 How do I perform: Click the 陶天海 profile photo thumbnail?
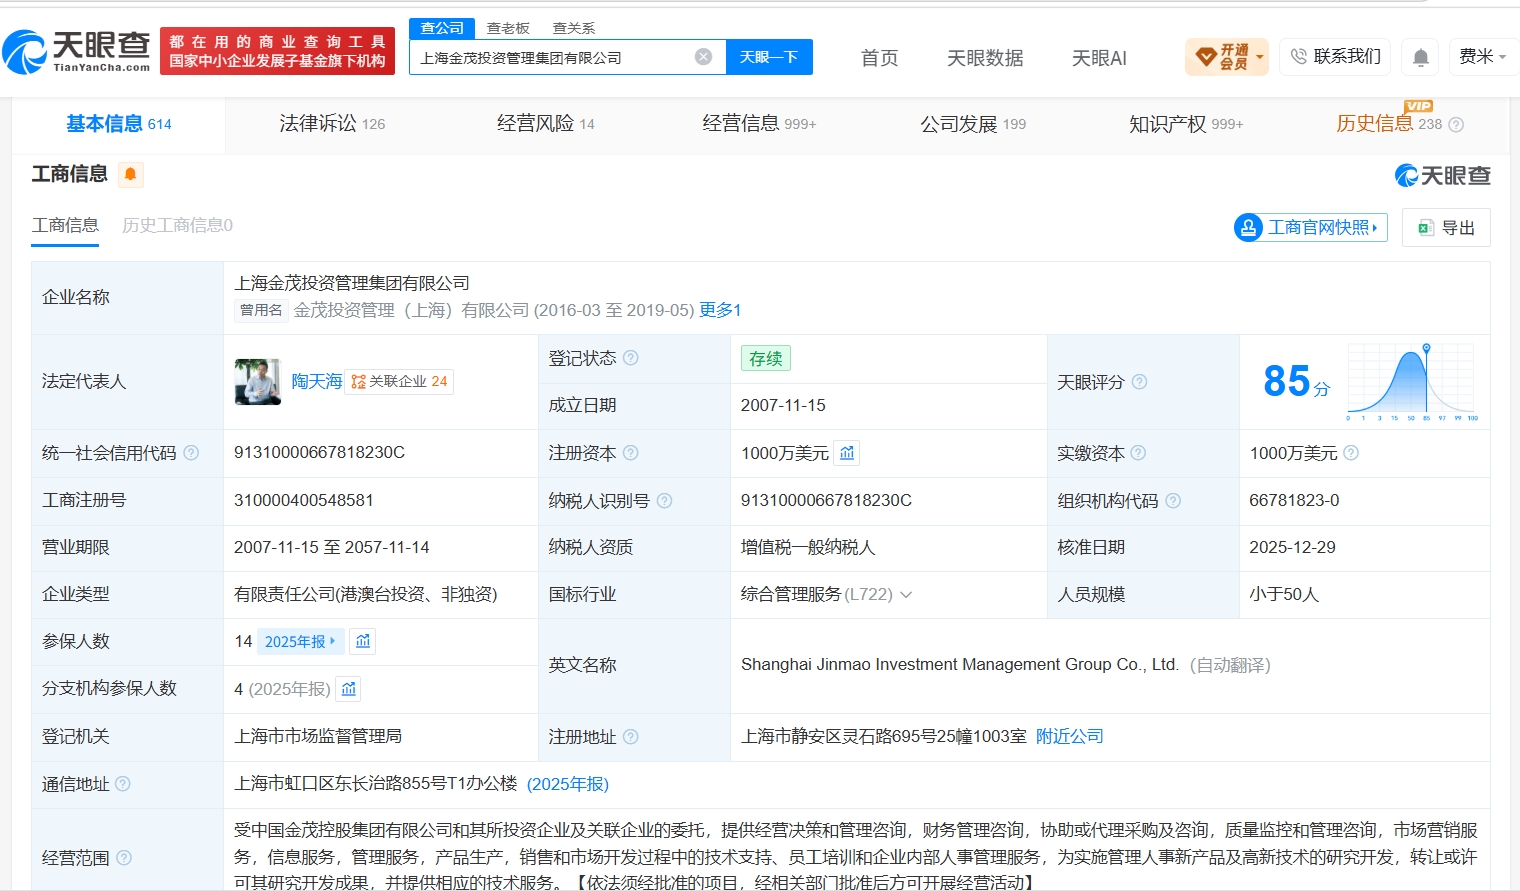click(x=258, y=382)
